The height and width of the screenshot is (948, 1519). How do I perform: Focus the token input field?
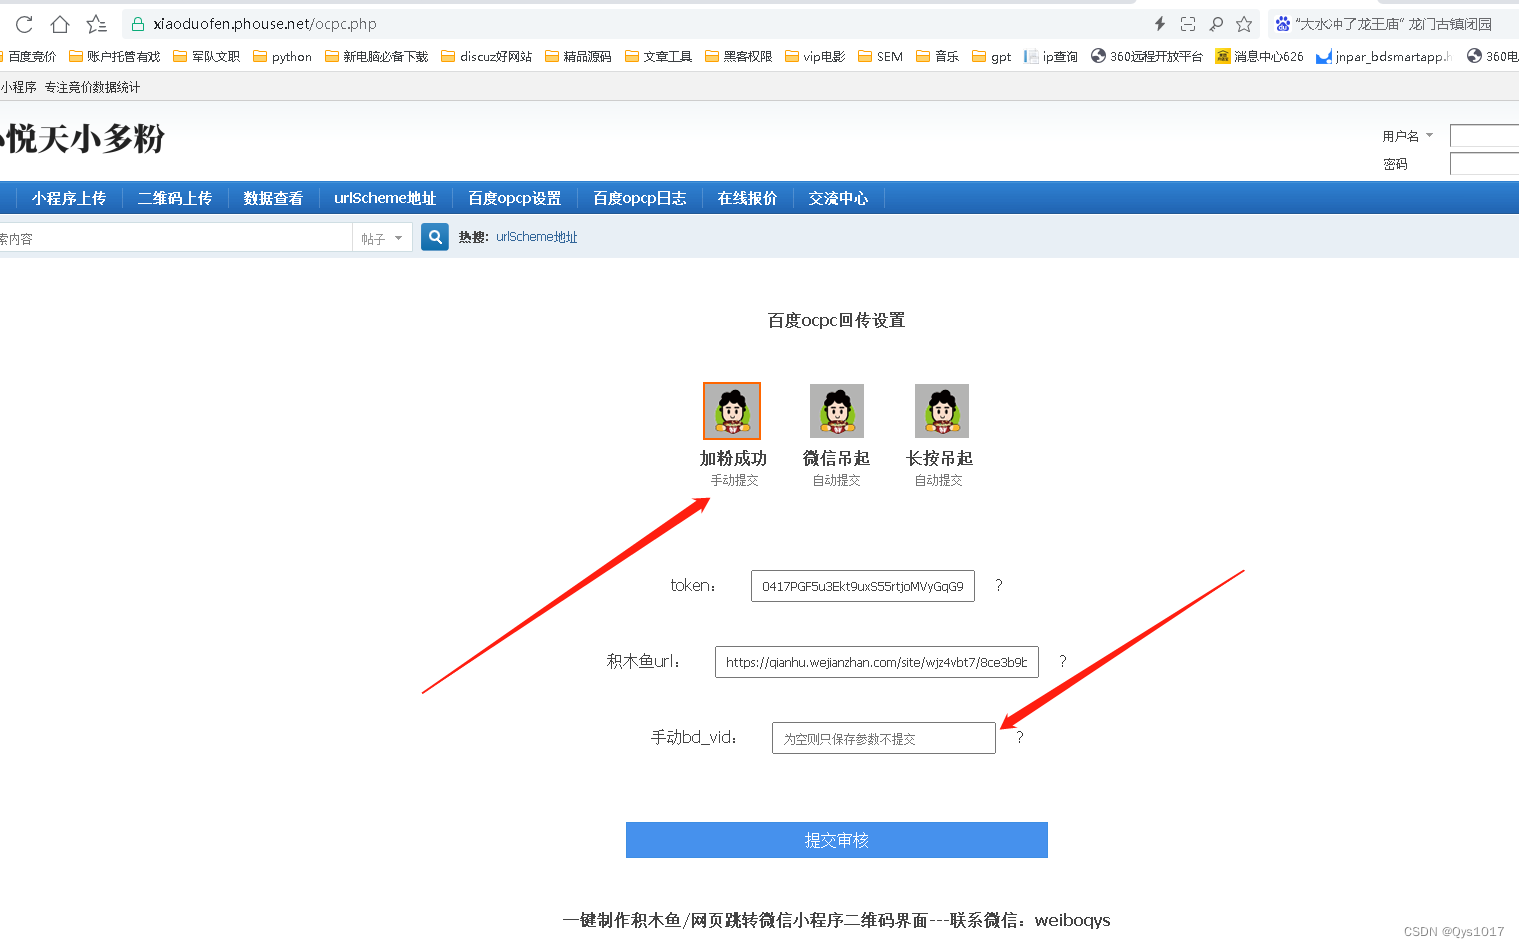863,586
